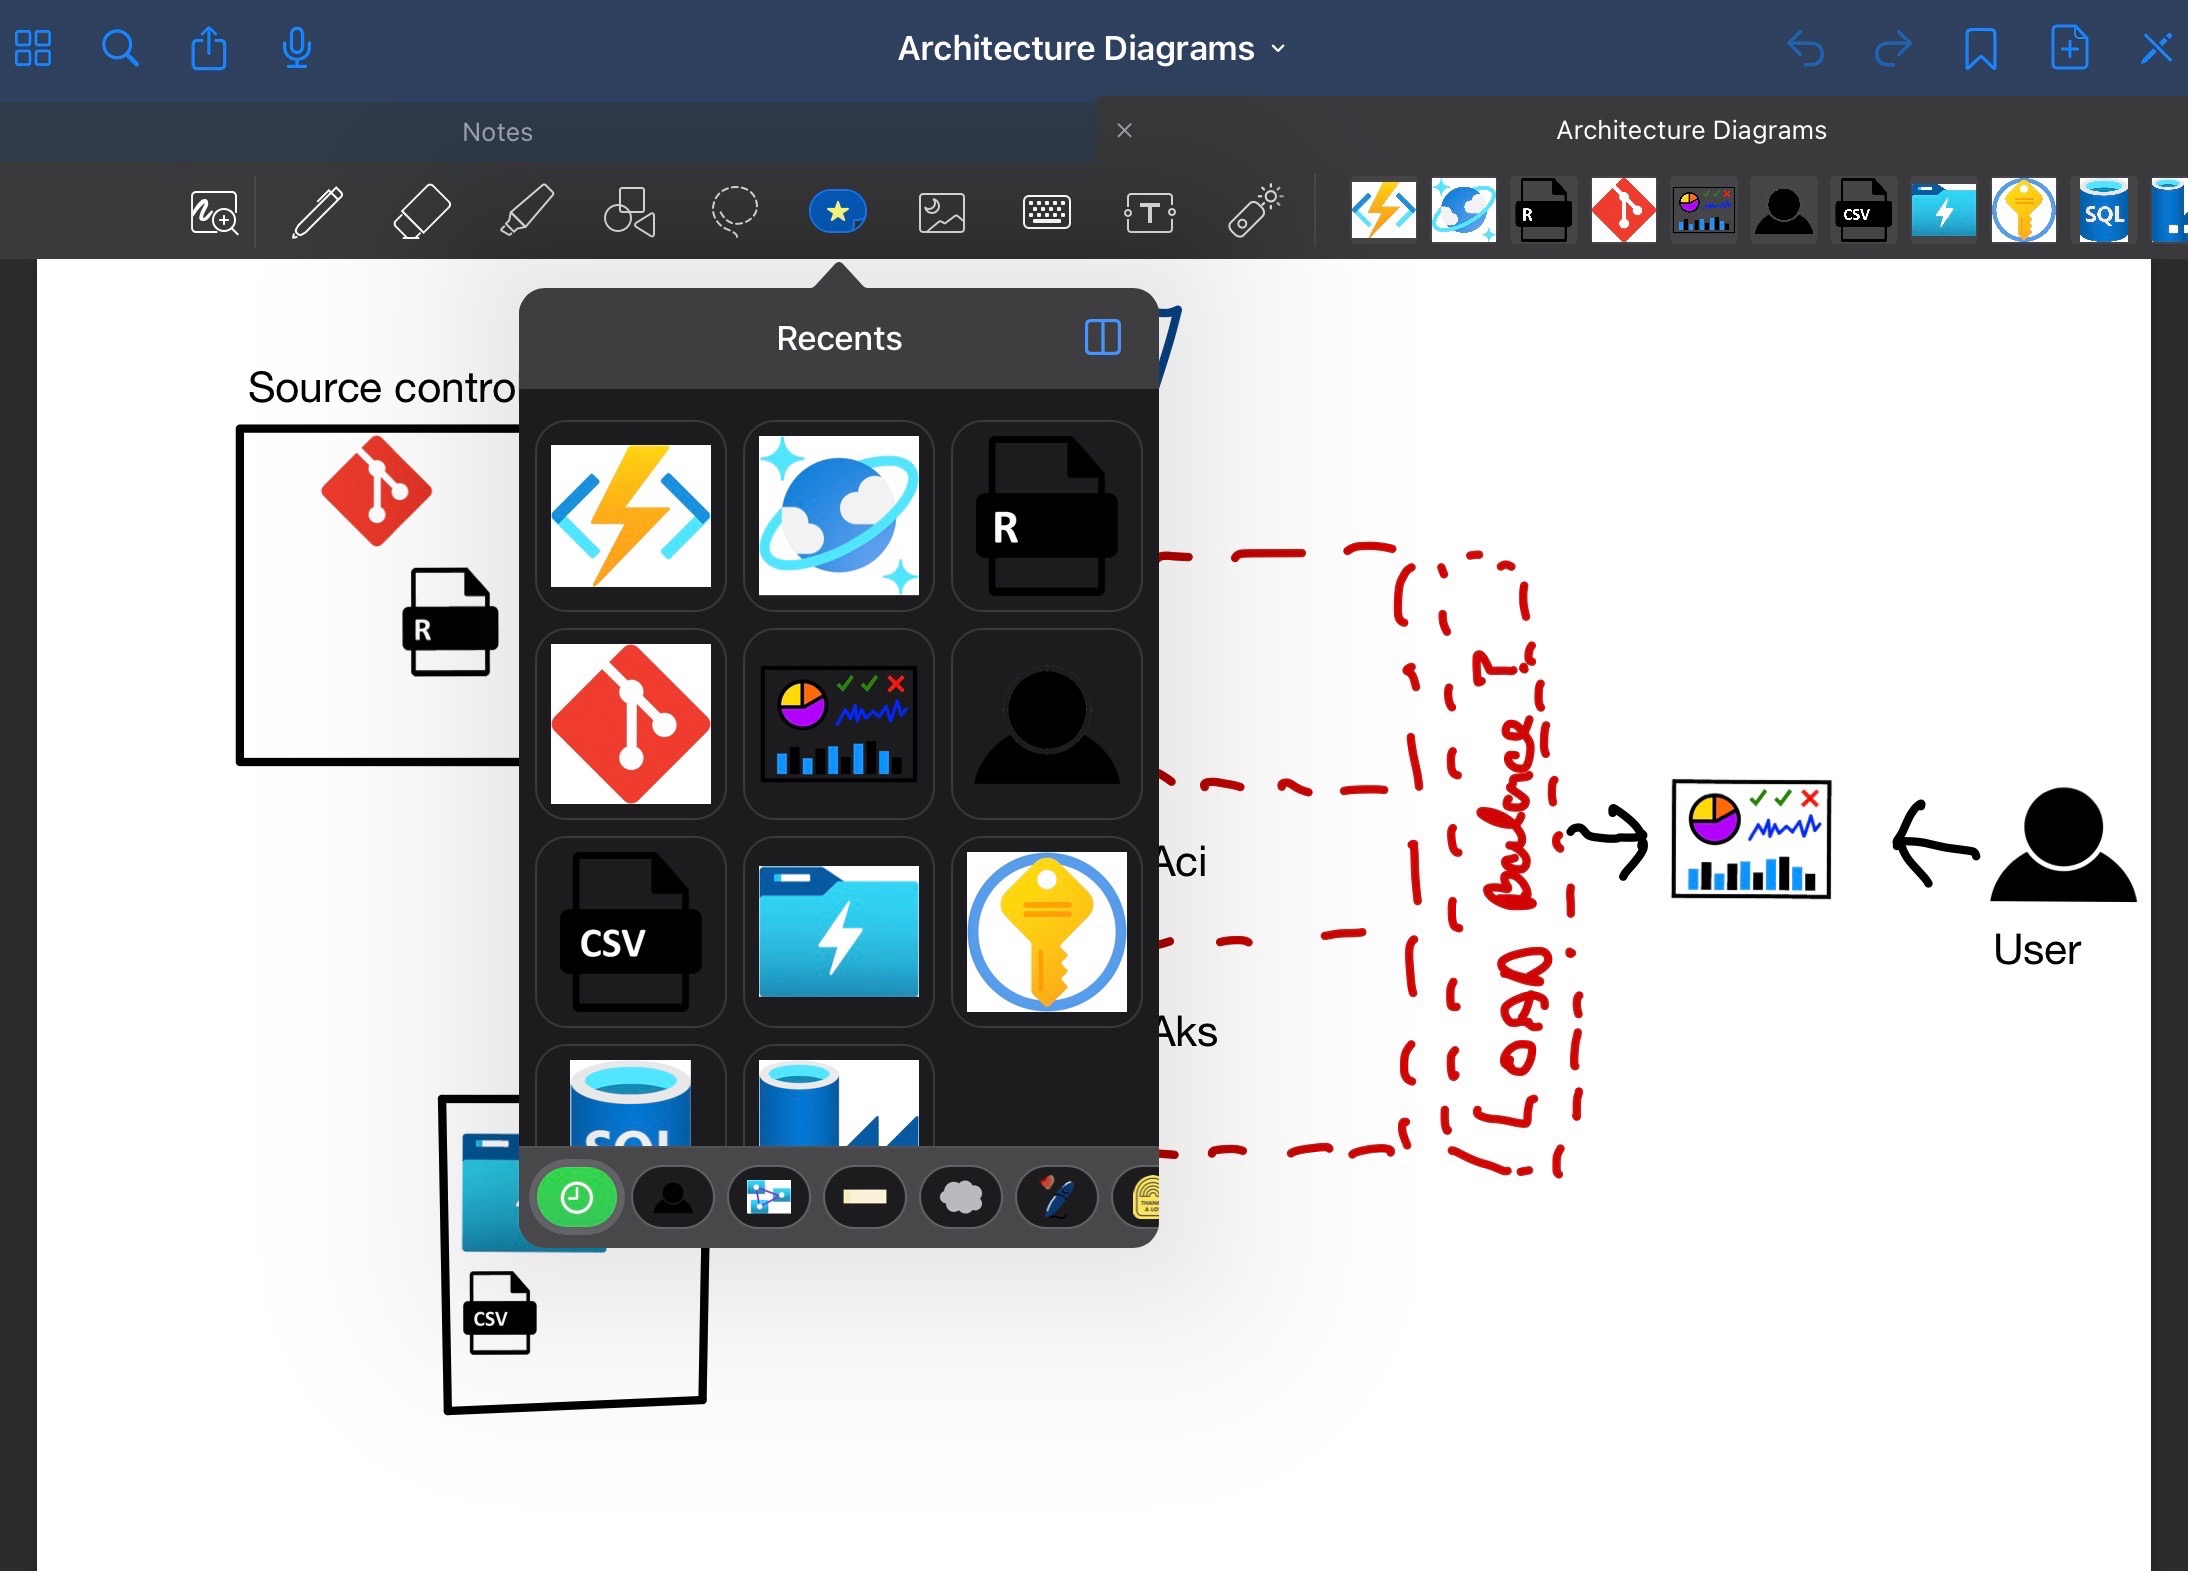Add a new page icon
This screenshot has height=1571, width=2188.
(2069, 48)
